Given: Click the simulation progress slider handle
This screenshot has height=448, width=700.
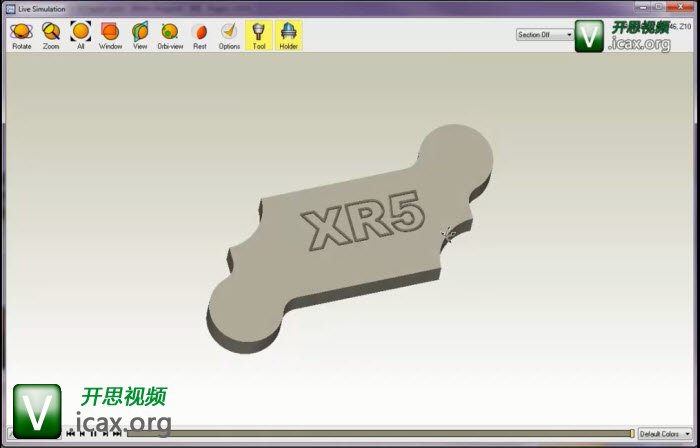Looking at the screenshot, I should click(x=632, y=434).
